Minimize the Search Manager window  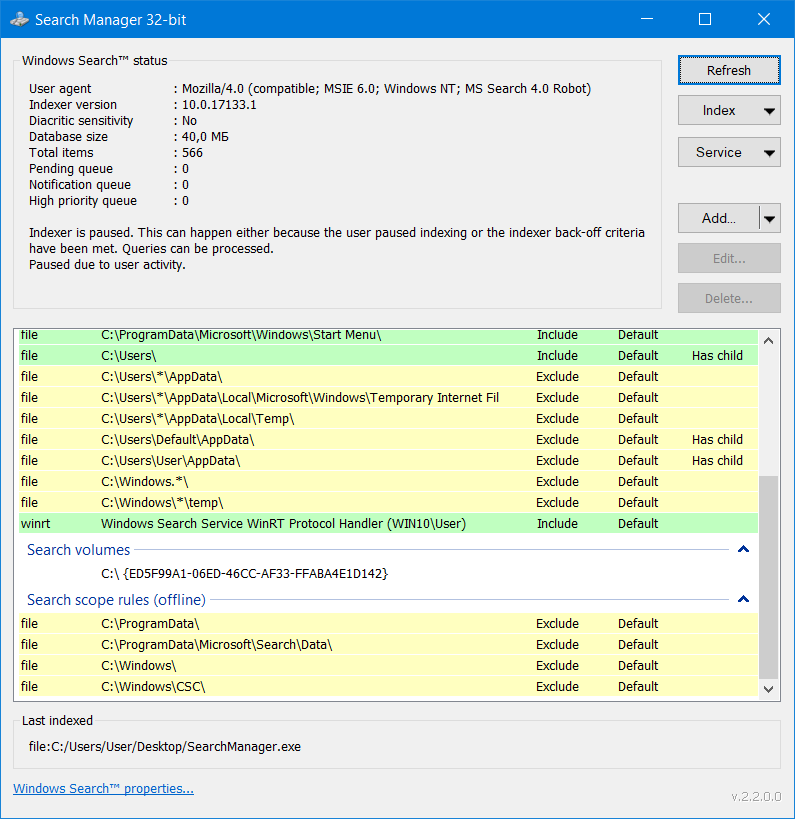pyautogui.click(x=647, y=19)
